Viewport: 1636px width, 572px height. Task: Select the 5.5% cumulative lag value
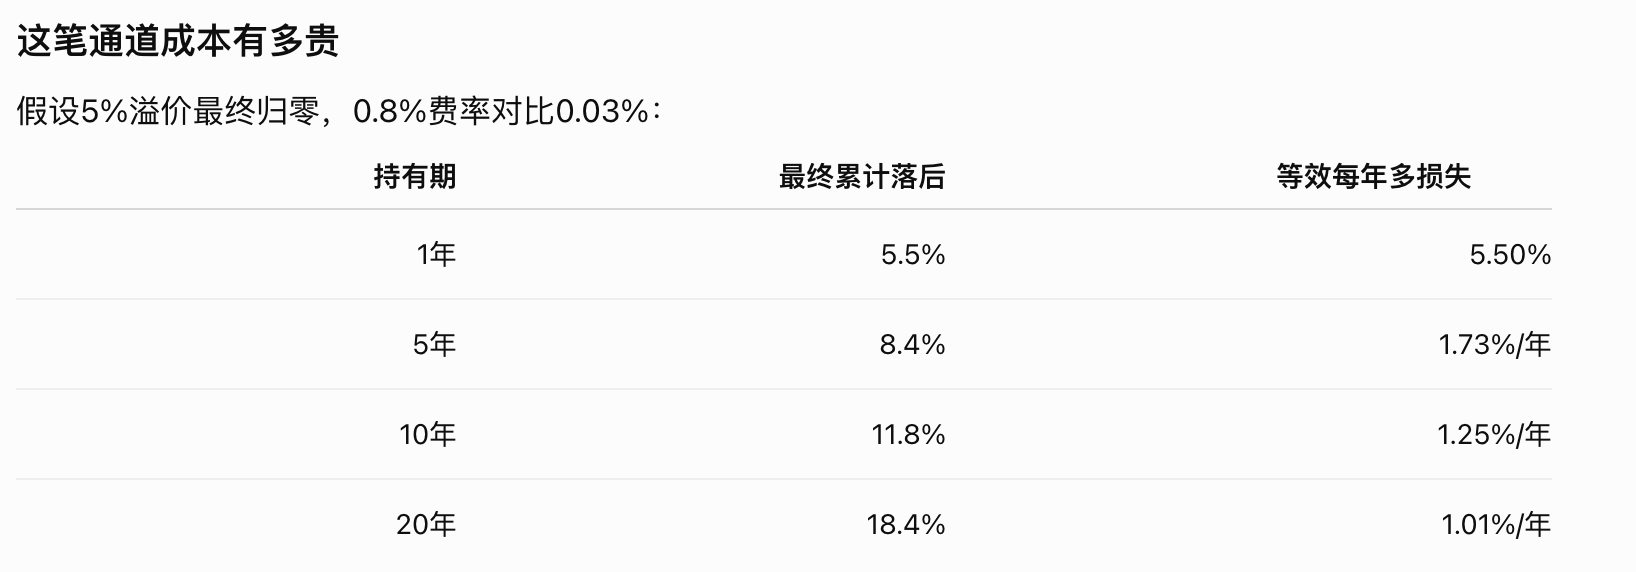pos(913,255)
